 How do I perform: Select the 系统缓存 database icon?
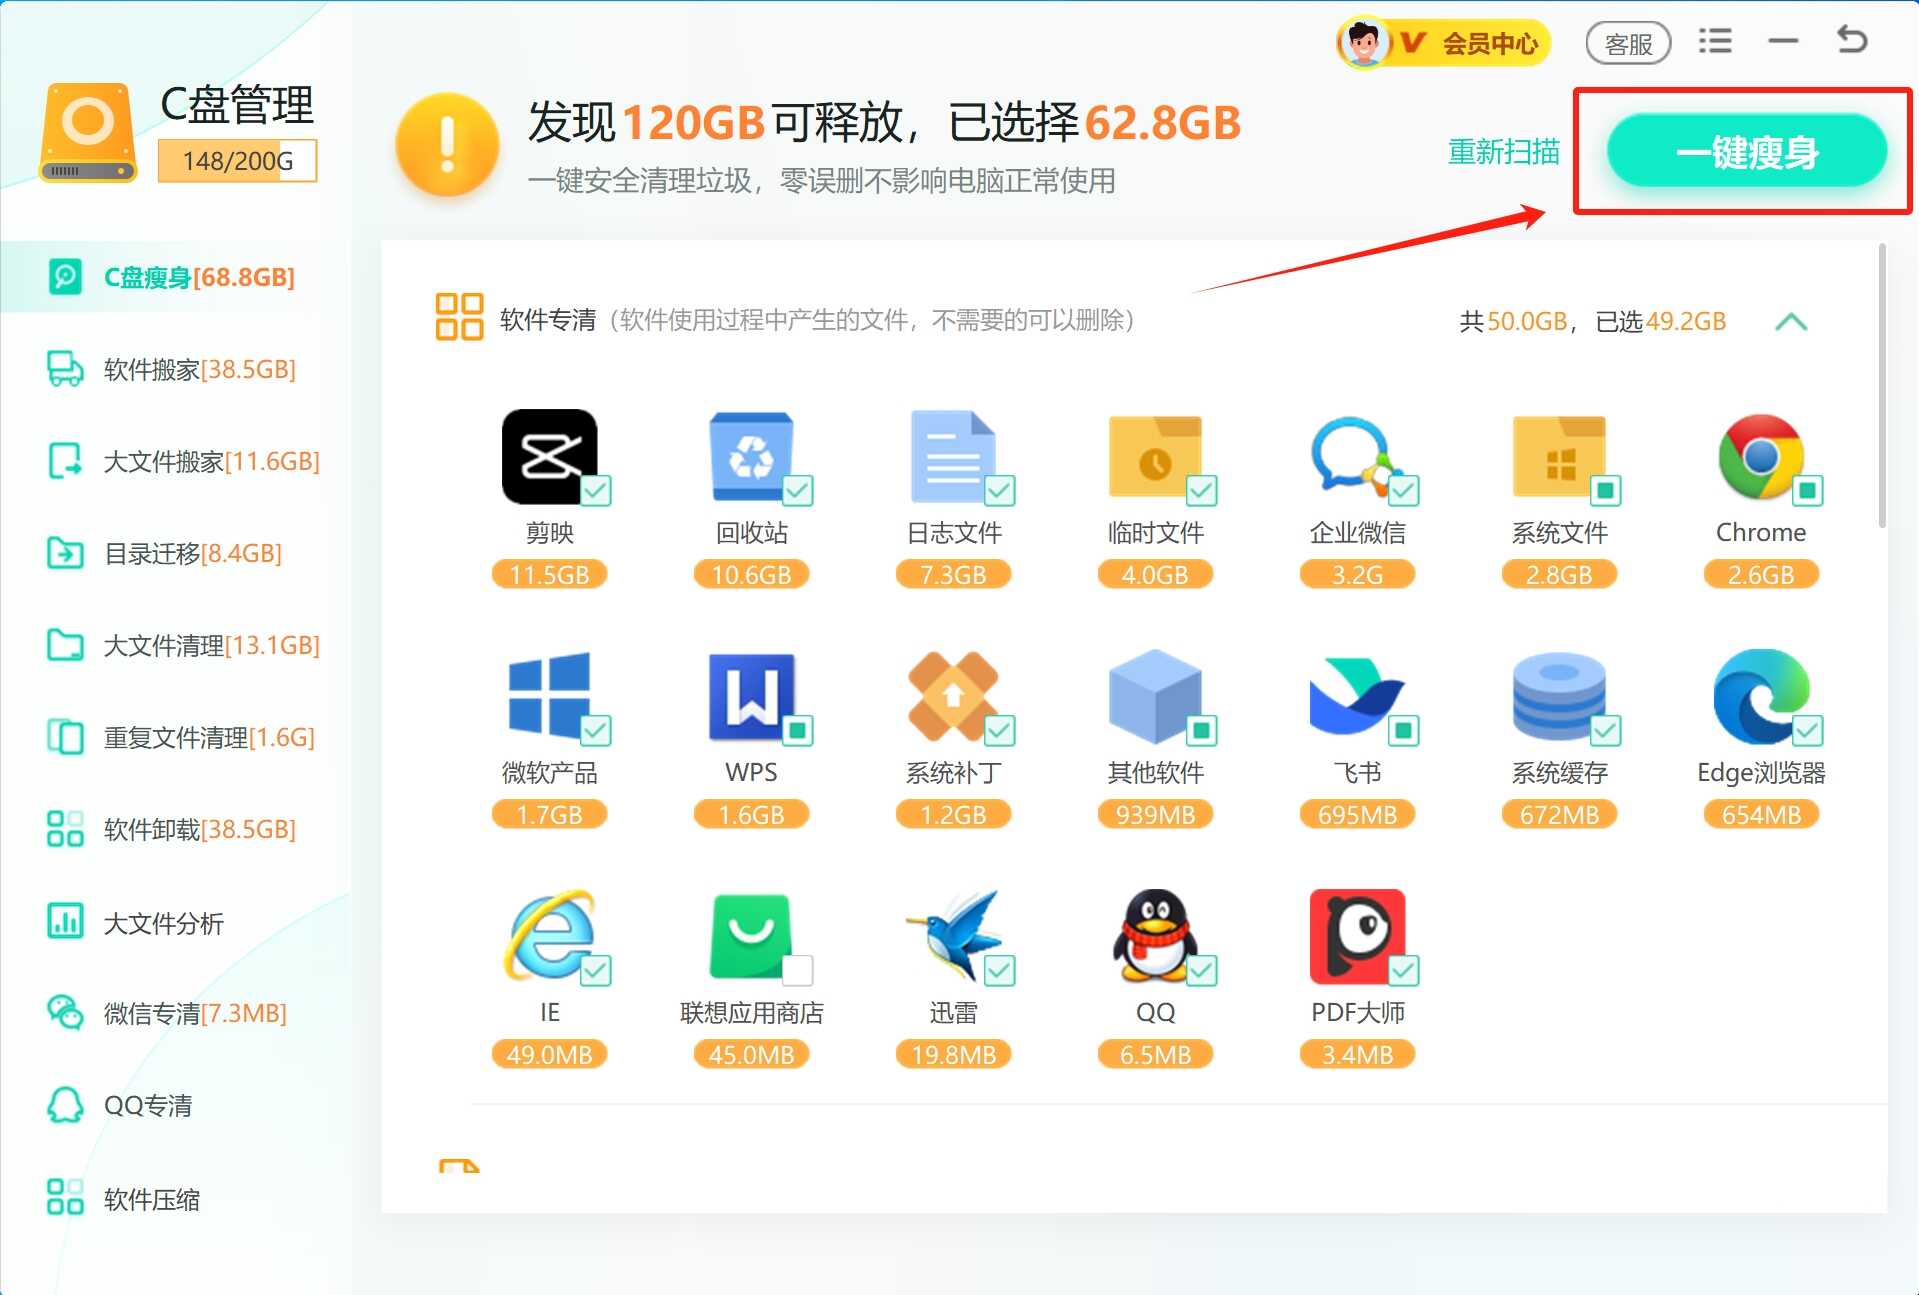pyautogui.click(x=1559, y=696)
